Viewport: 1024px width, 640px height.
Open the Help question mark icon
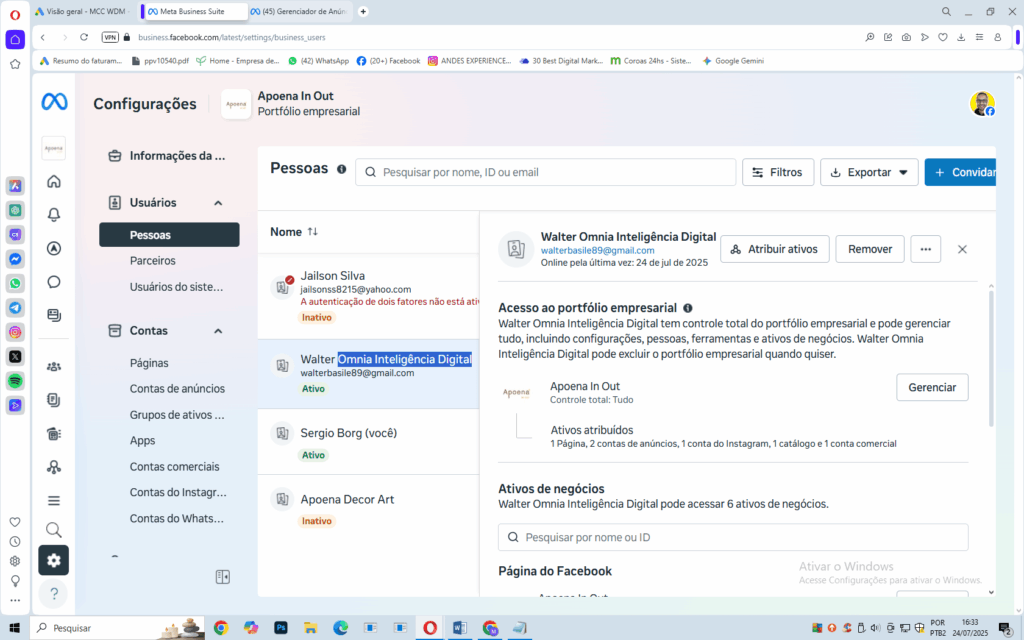[x=54, y=593]
